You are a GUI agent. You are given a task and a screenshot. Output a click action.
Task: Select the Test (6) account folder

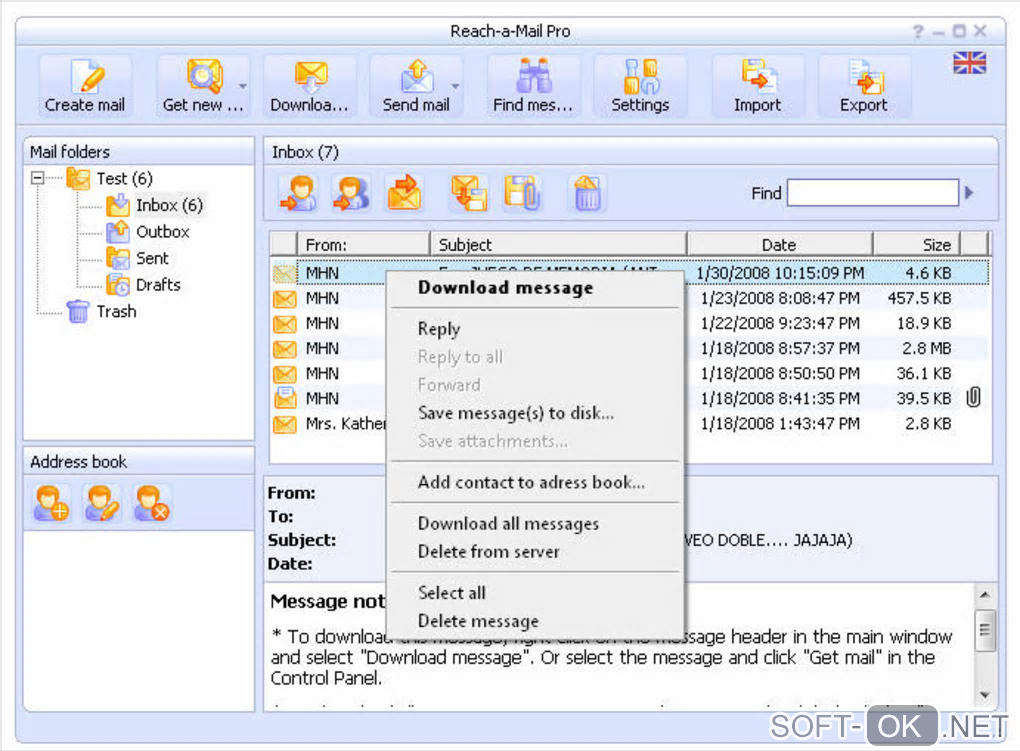124,178
